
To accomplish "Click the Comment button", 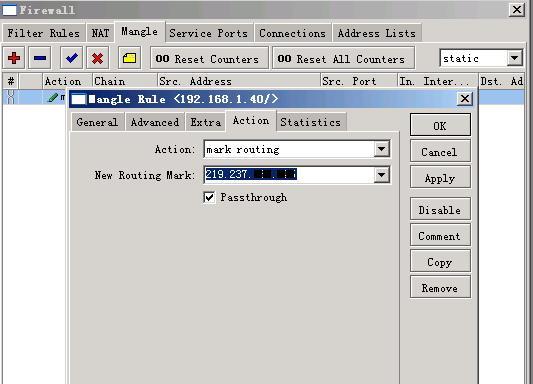I will [440, 235].
